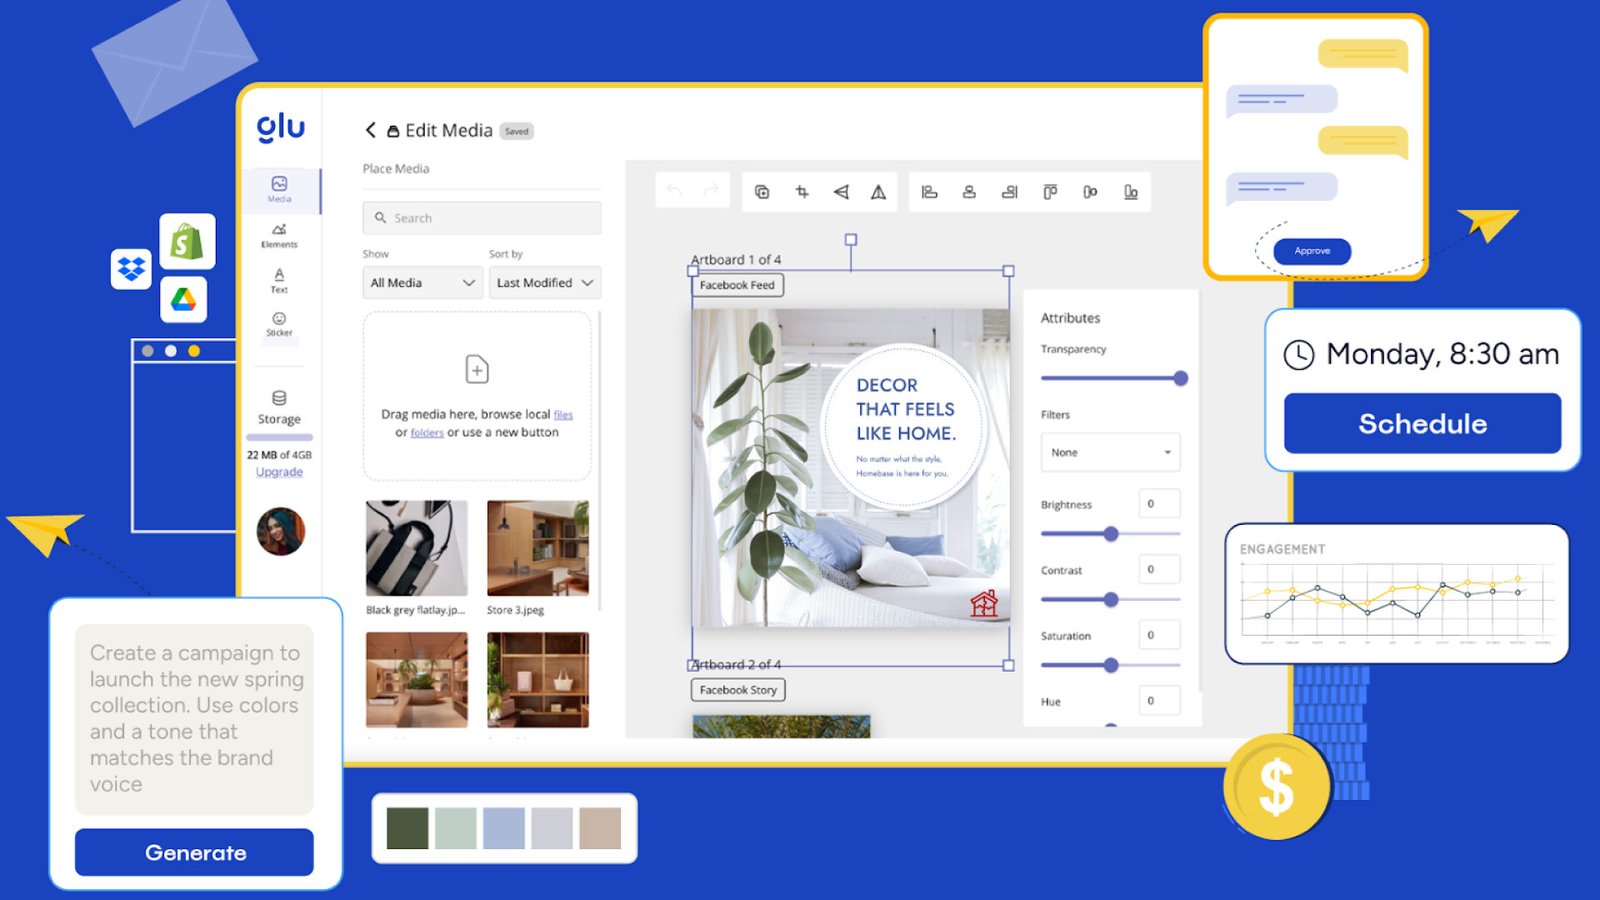
Task: Click the Upgrade storage link
Action: [x=279, y=472]
